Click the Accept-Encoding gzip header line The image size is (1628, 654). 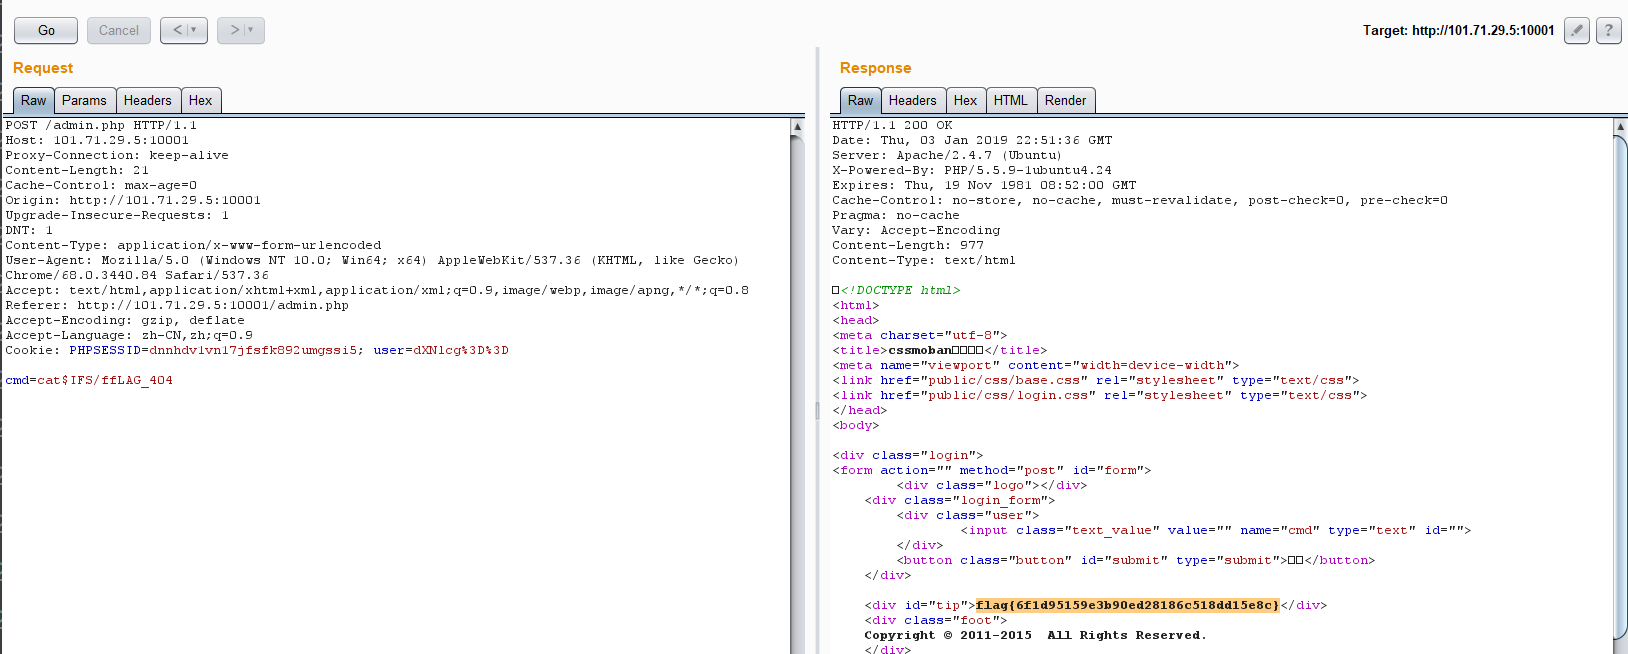pyautogui.click(x=125, y=320)
